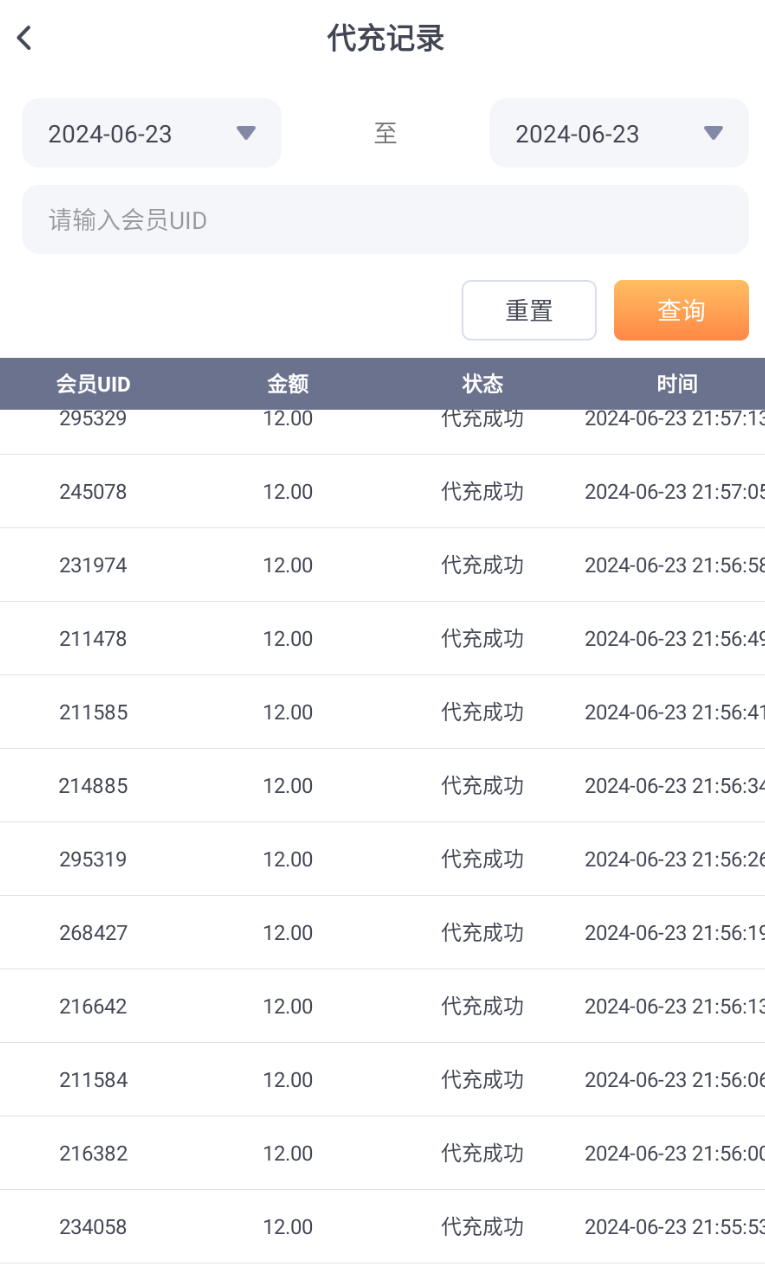
Task: Open the end date dropdown
Action: (x=618, y=133)
